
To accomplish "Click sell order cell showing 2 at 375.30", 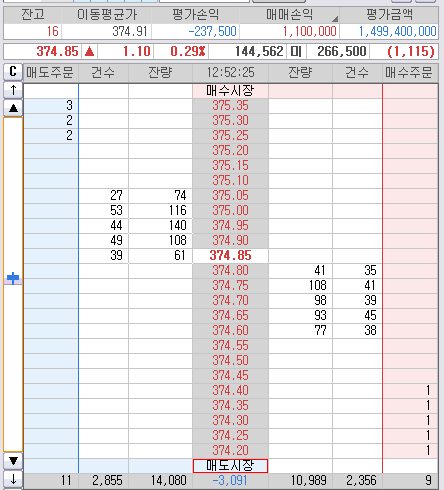I will (51, 120).
